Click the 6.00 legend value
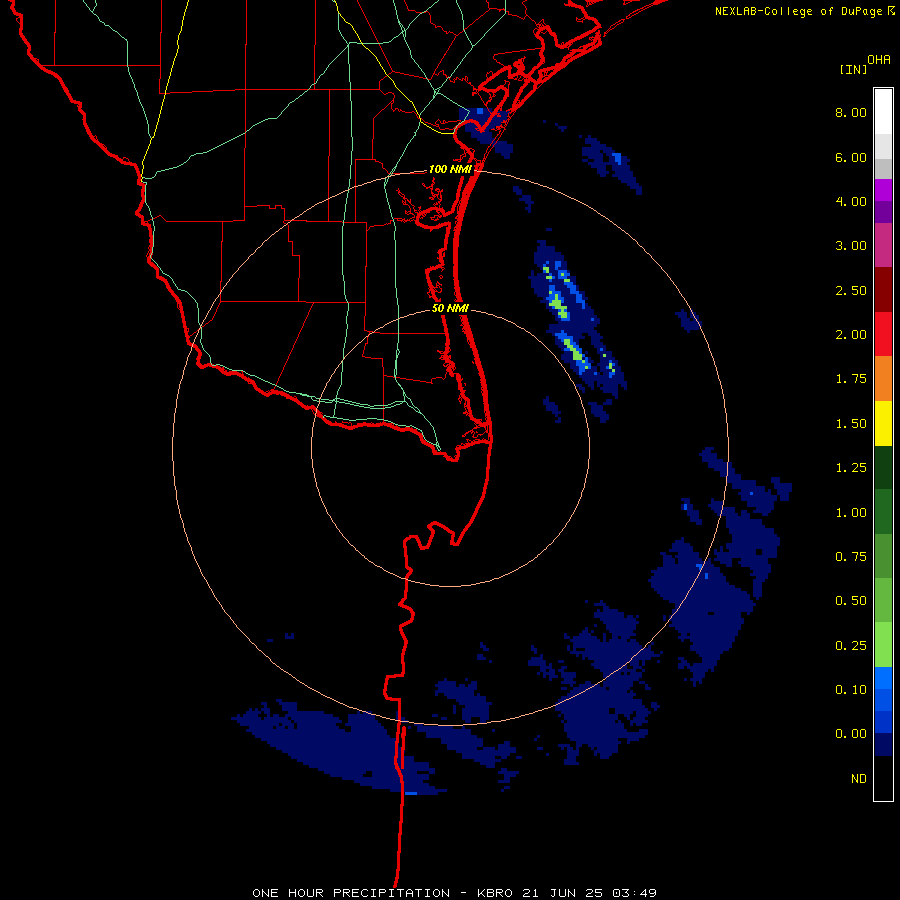Viewport: 900px width, 900px height. point(851,157)
